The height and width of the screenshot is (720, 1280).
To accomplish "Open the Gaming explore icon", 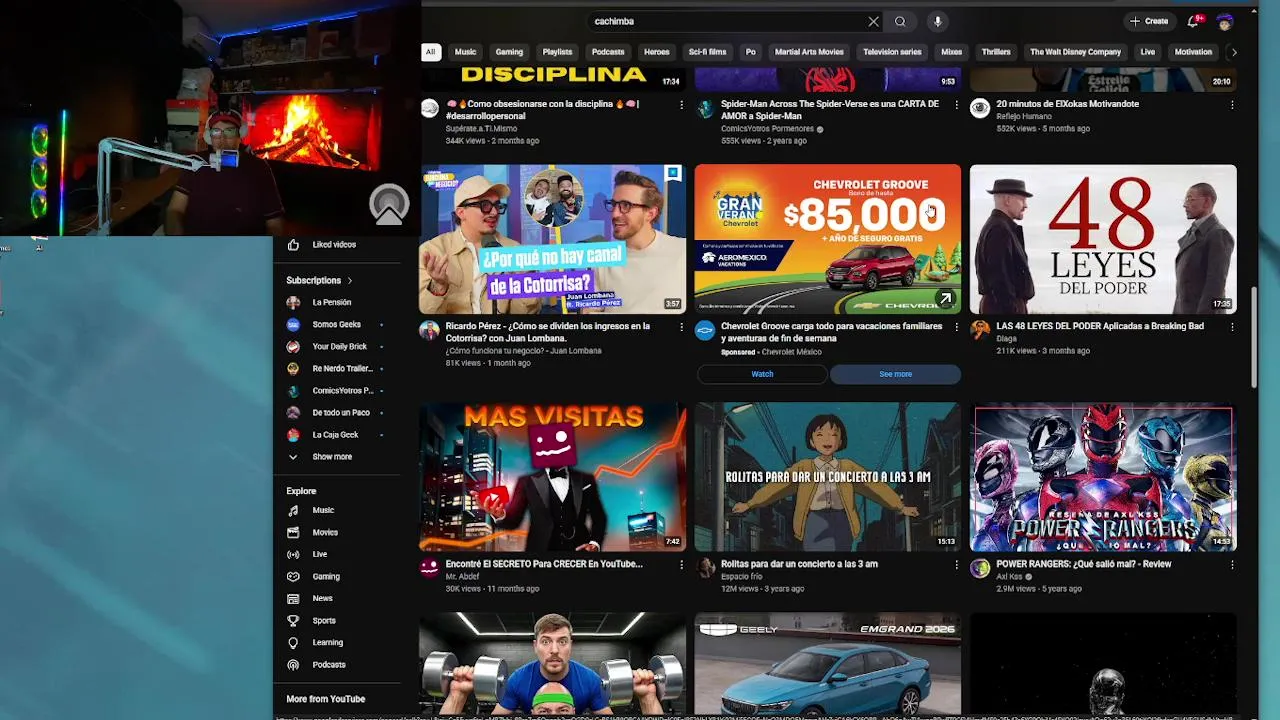I will point(293,577).
